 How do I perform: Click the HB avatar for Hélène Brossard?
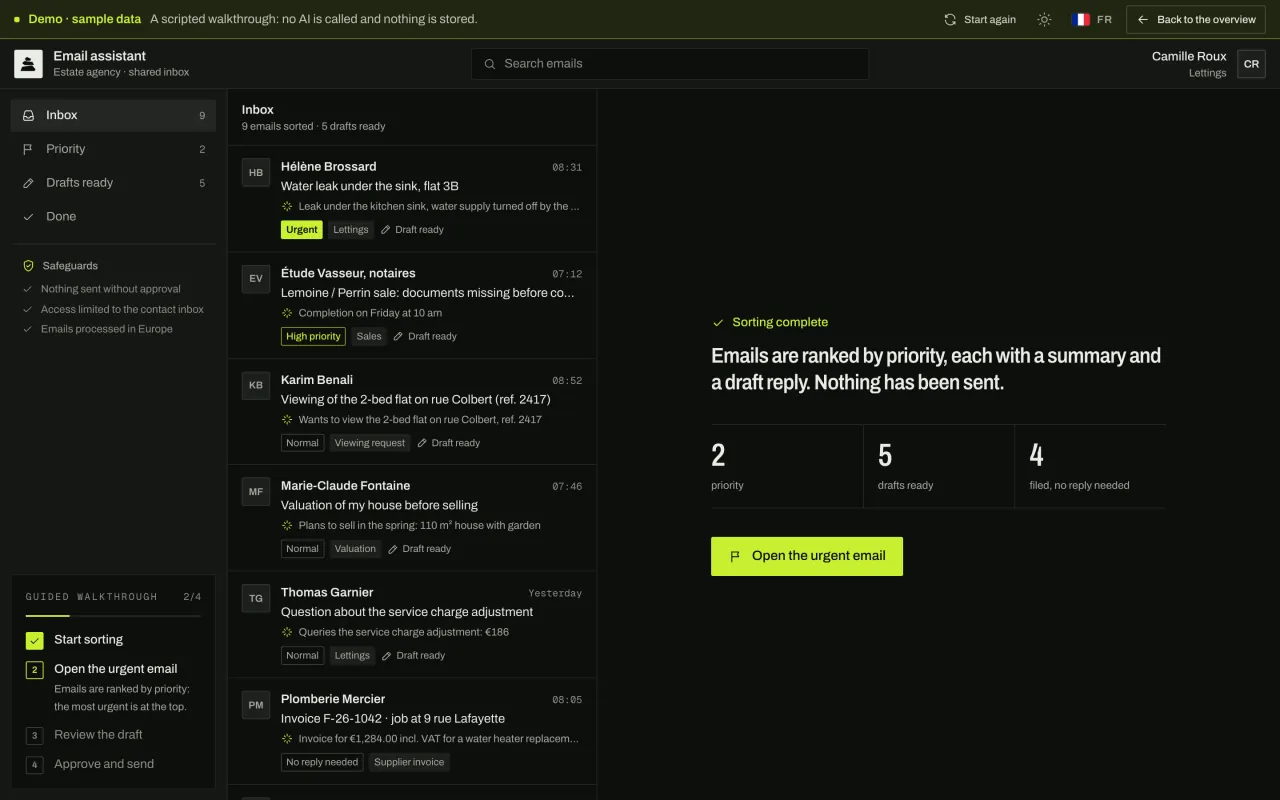coord(256,173)
